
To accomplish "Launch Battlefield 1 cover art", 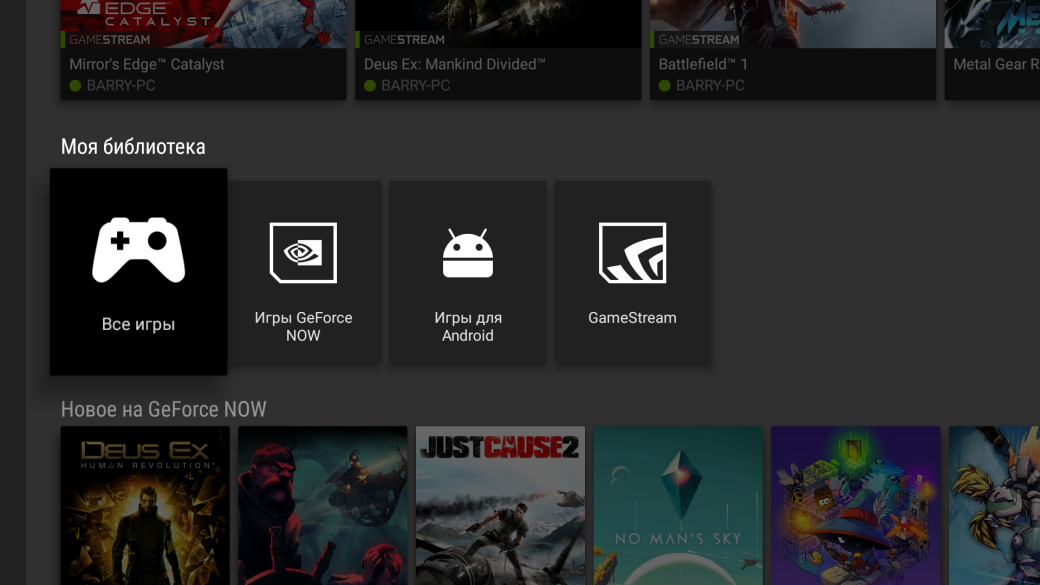I will point(793,24).
